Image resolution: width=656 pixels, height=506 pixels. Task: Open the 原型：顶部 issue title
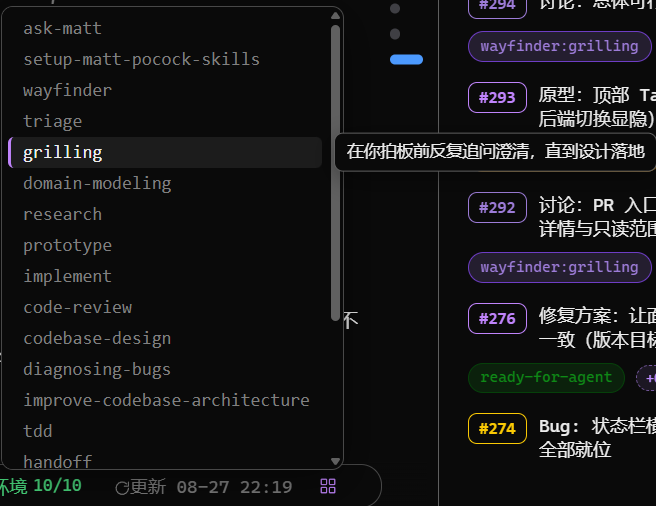click(x=597, y=107)
